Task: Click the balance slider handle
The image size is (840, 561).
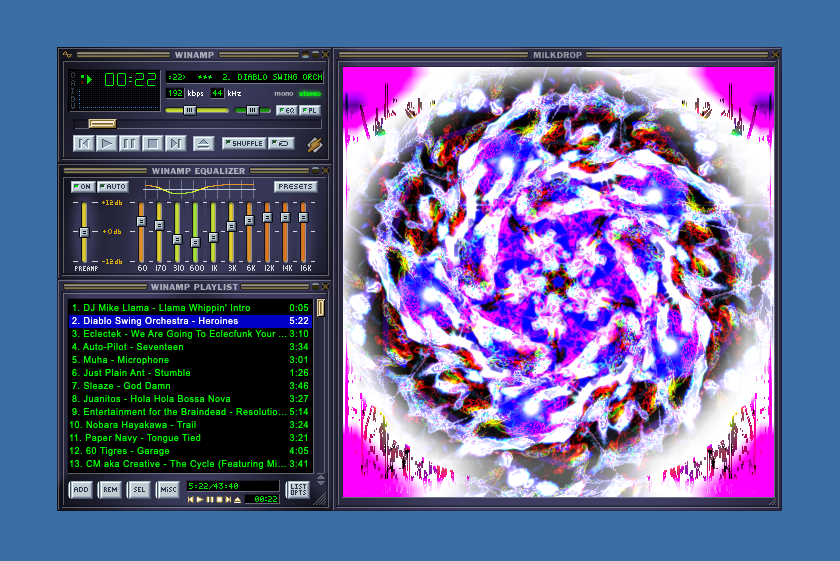Action: pos(252,110)
